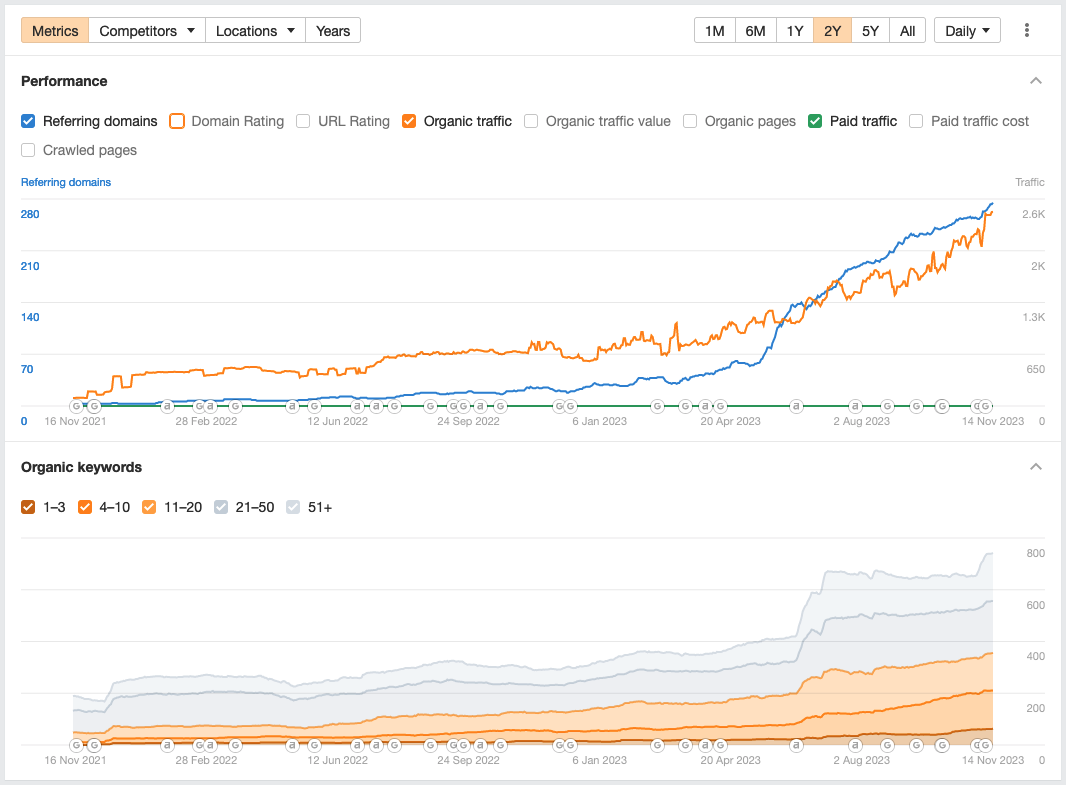Select the 5Y time range button
1066x785 pixels.
click(x=870, y=31)
